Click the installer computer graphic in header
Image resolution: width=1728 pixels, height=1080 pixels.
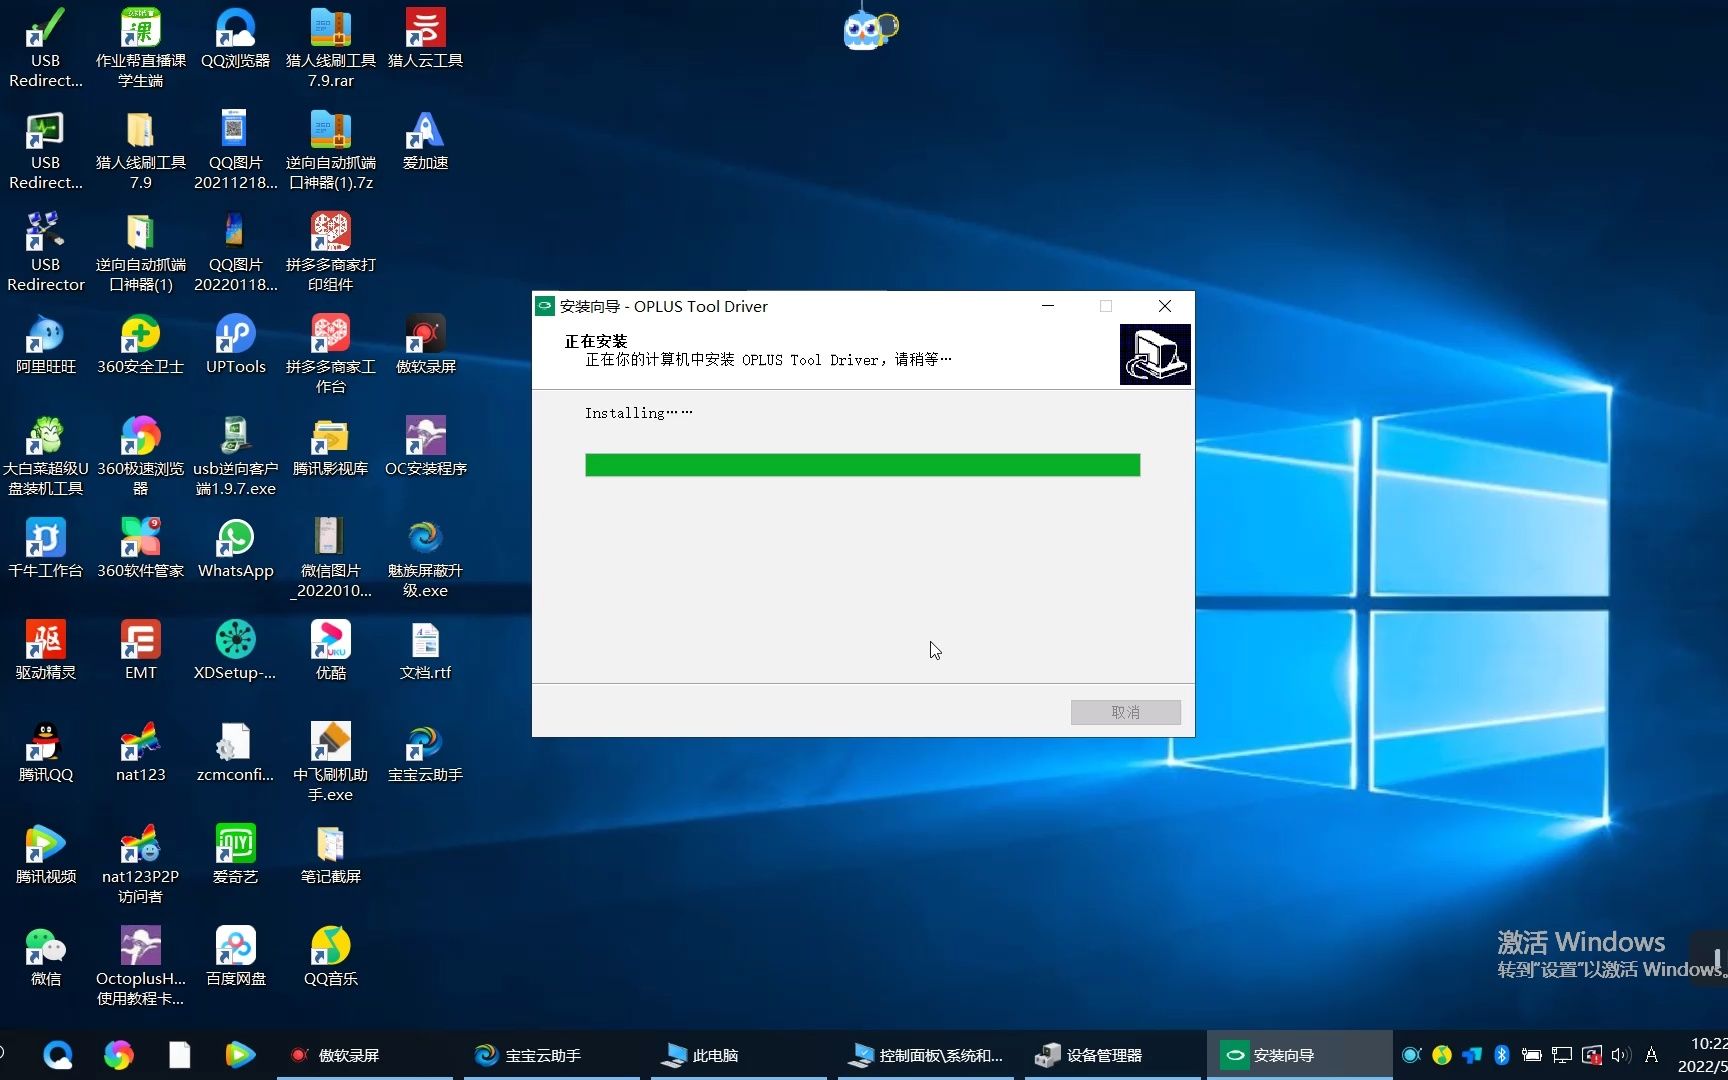[1155, 354]
